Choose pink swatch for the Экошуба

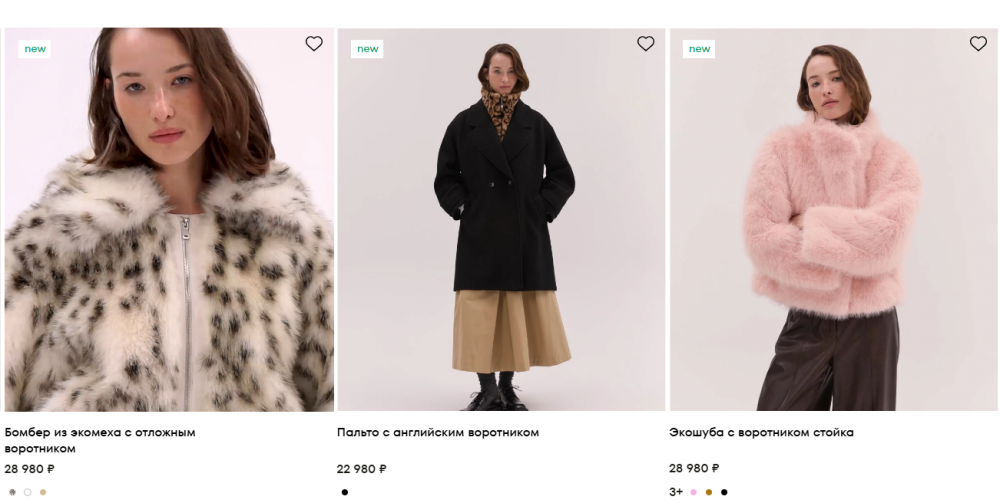pyautogui.click(x=694, y=492)
